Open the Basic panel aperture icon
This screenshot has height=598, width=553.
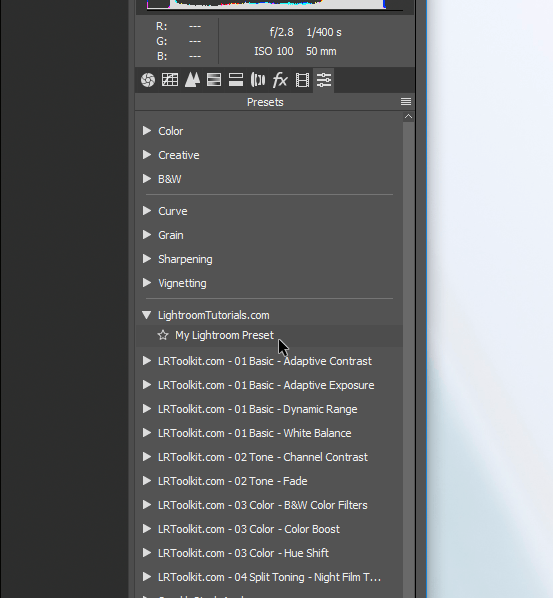click(x=148, y=80)
